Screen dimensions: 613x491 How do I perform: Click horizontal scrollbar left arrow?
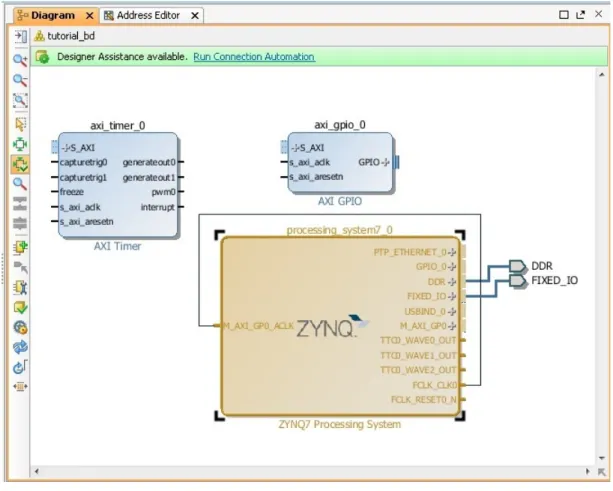(36, 471)
